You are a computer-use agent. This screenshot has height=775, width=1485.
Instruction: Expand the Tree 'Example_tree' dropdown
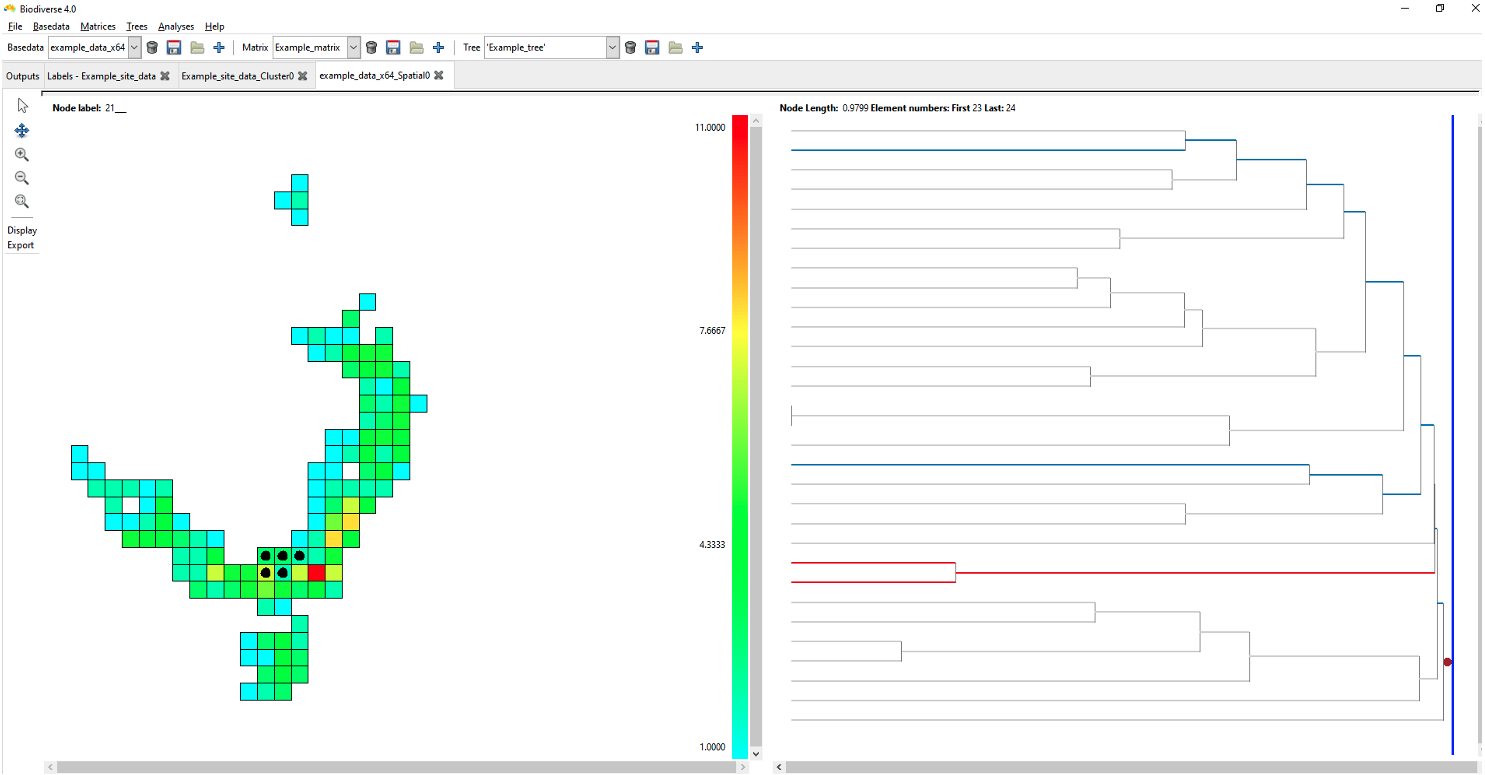pos(613,47)
